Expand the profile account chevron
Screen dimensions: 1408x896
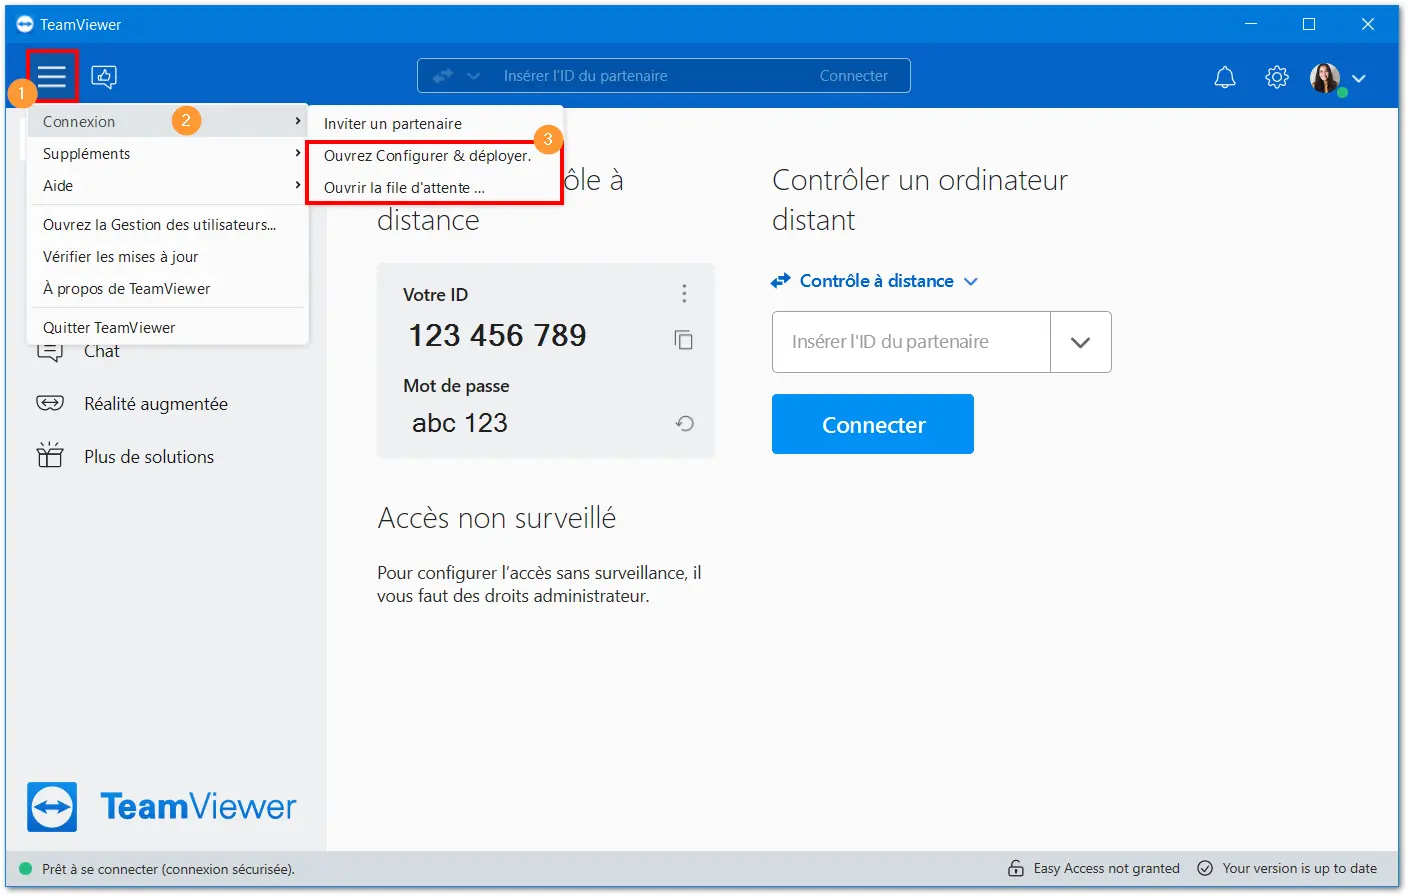(1359, 78)
